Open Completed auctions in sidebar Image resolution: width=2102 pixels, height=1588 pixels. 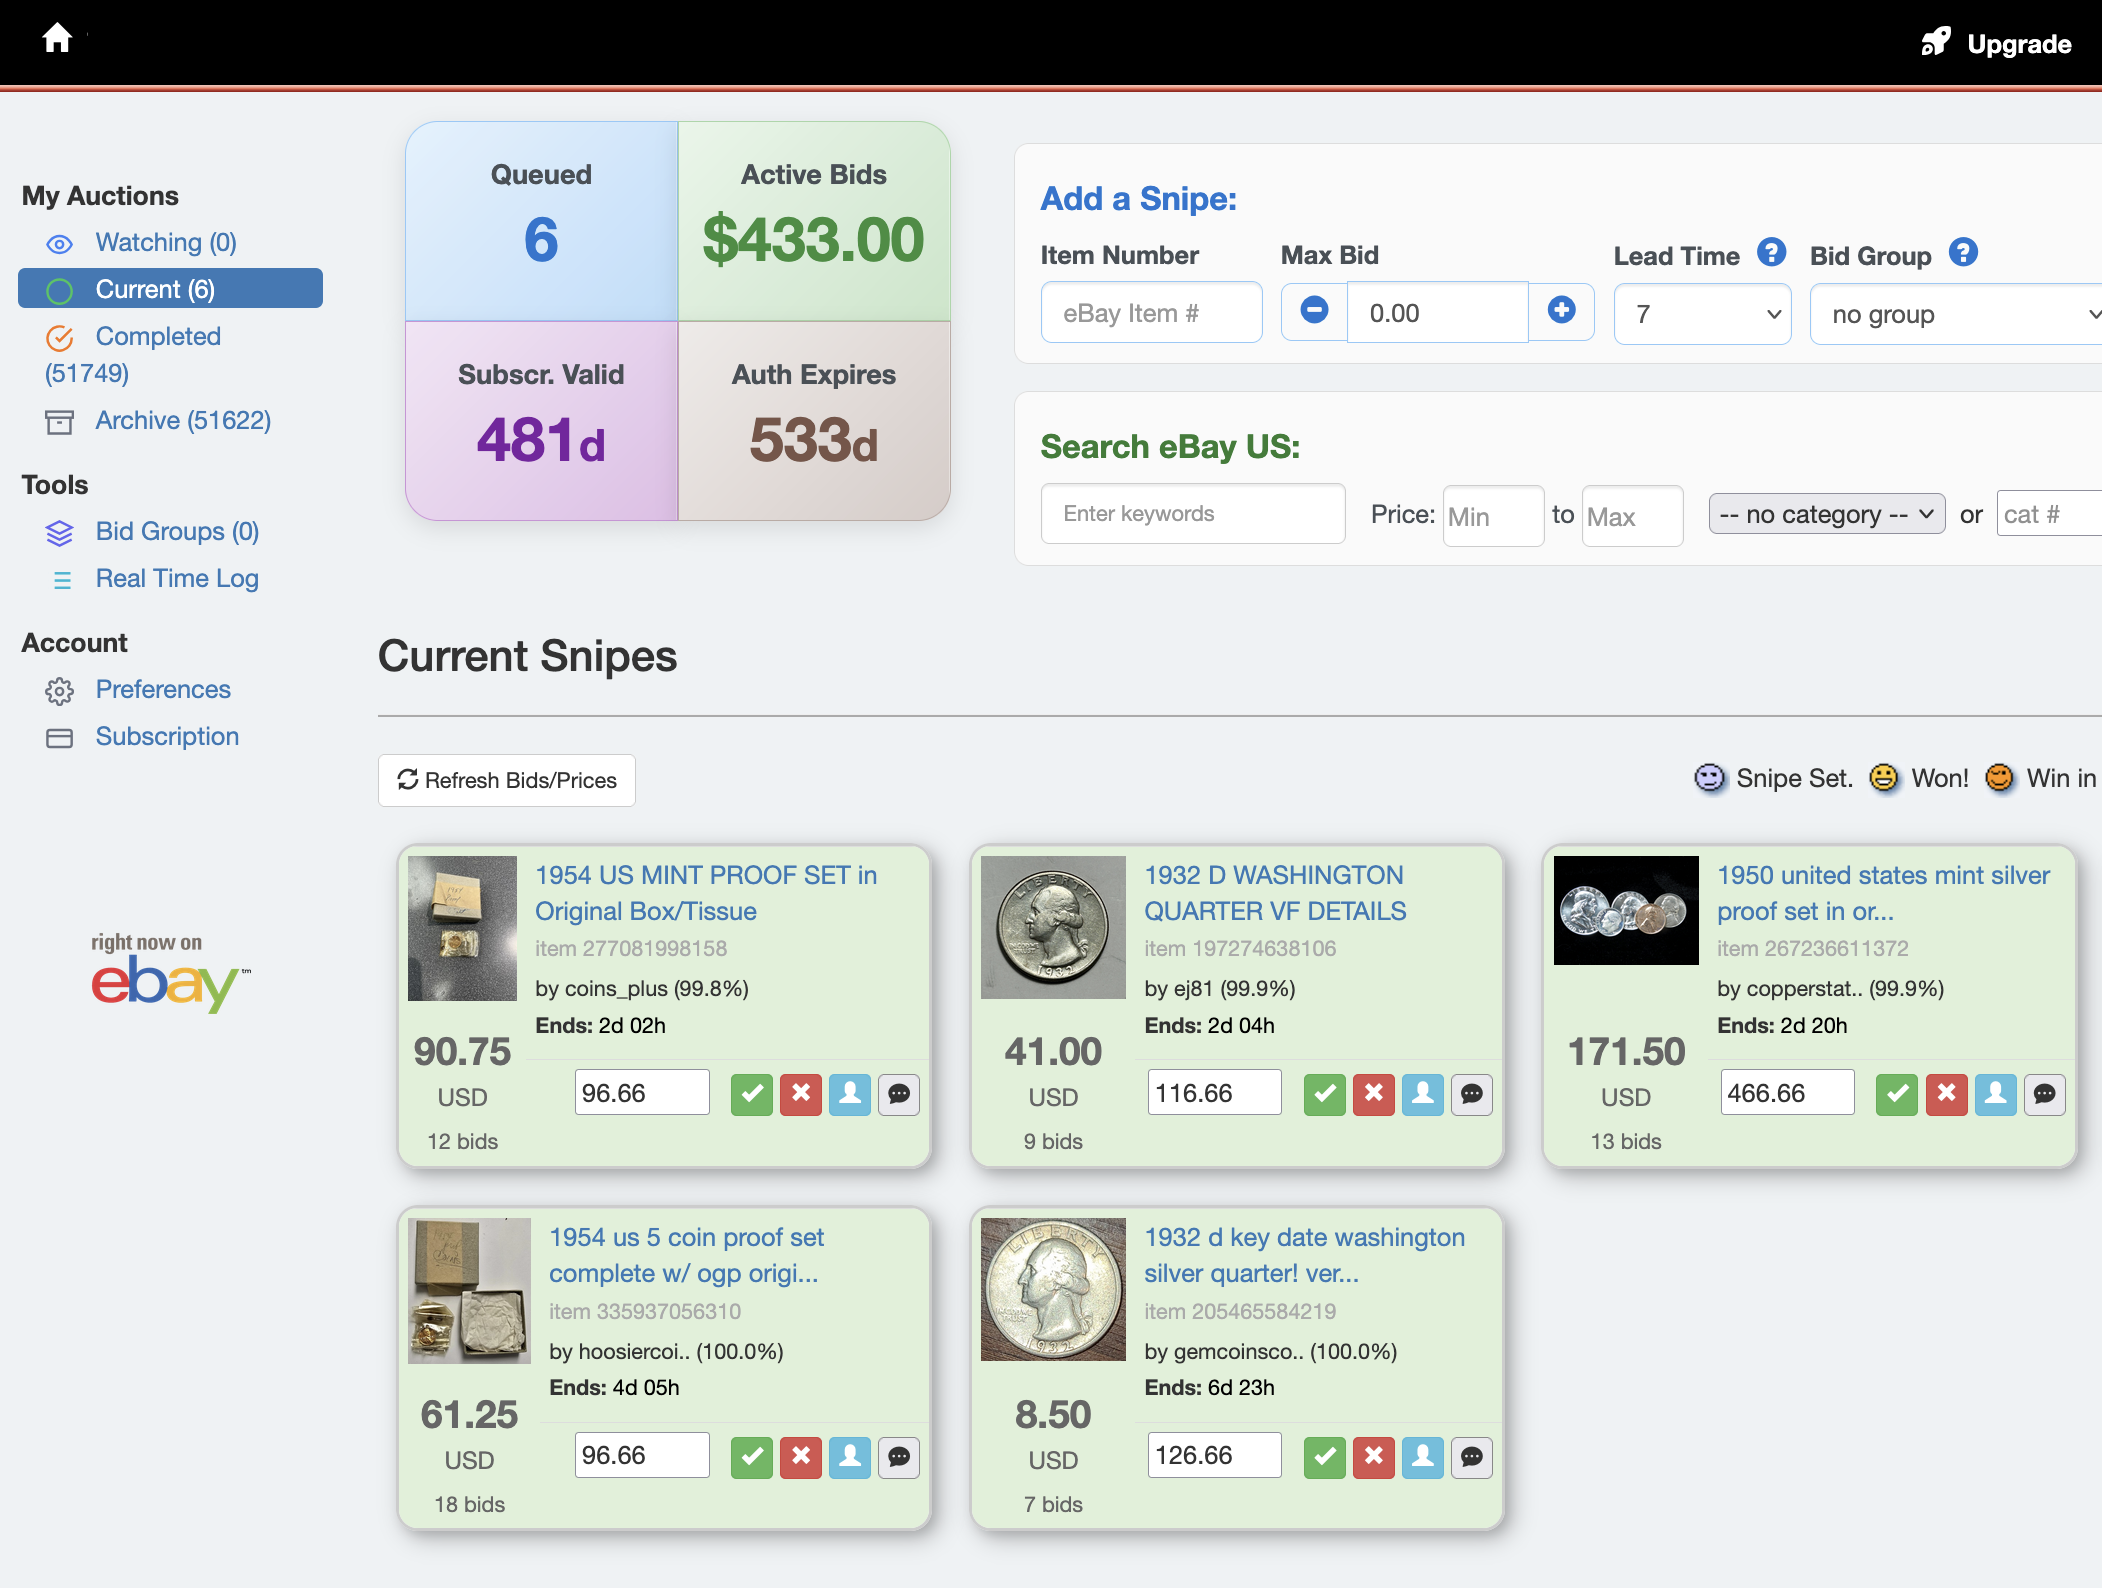pyautogui.click(x=158, y=336)
